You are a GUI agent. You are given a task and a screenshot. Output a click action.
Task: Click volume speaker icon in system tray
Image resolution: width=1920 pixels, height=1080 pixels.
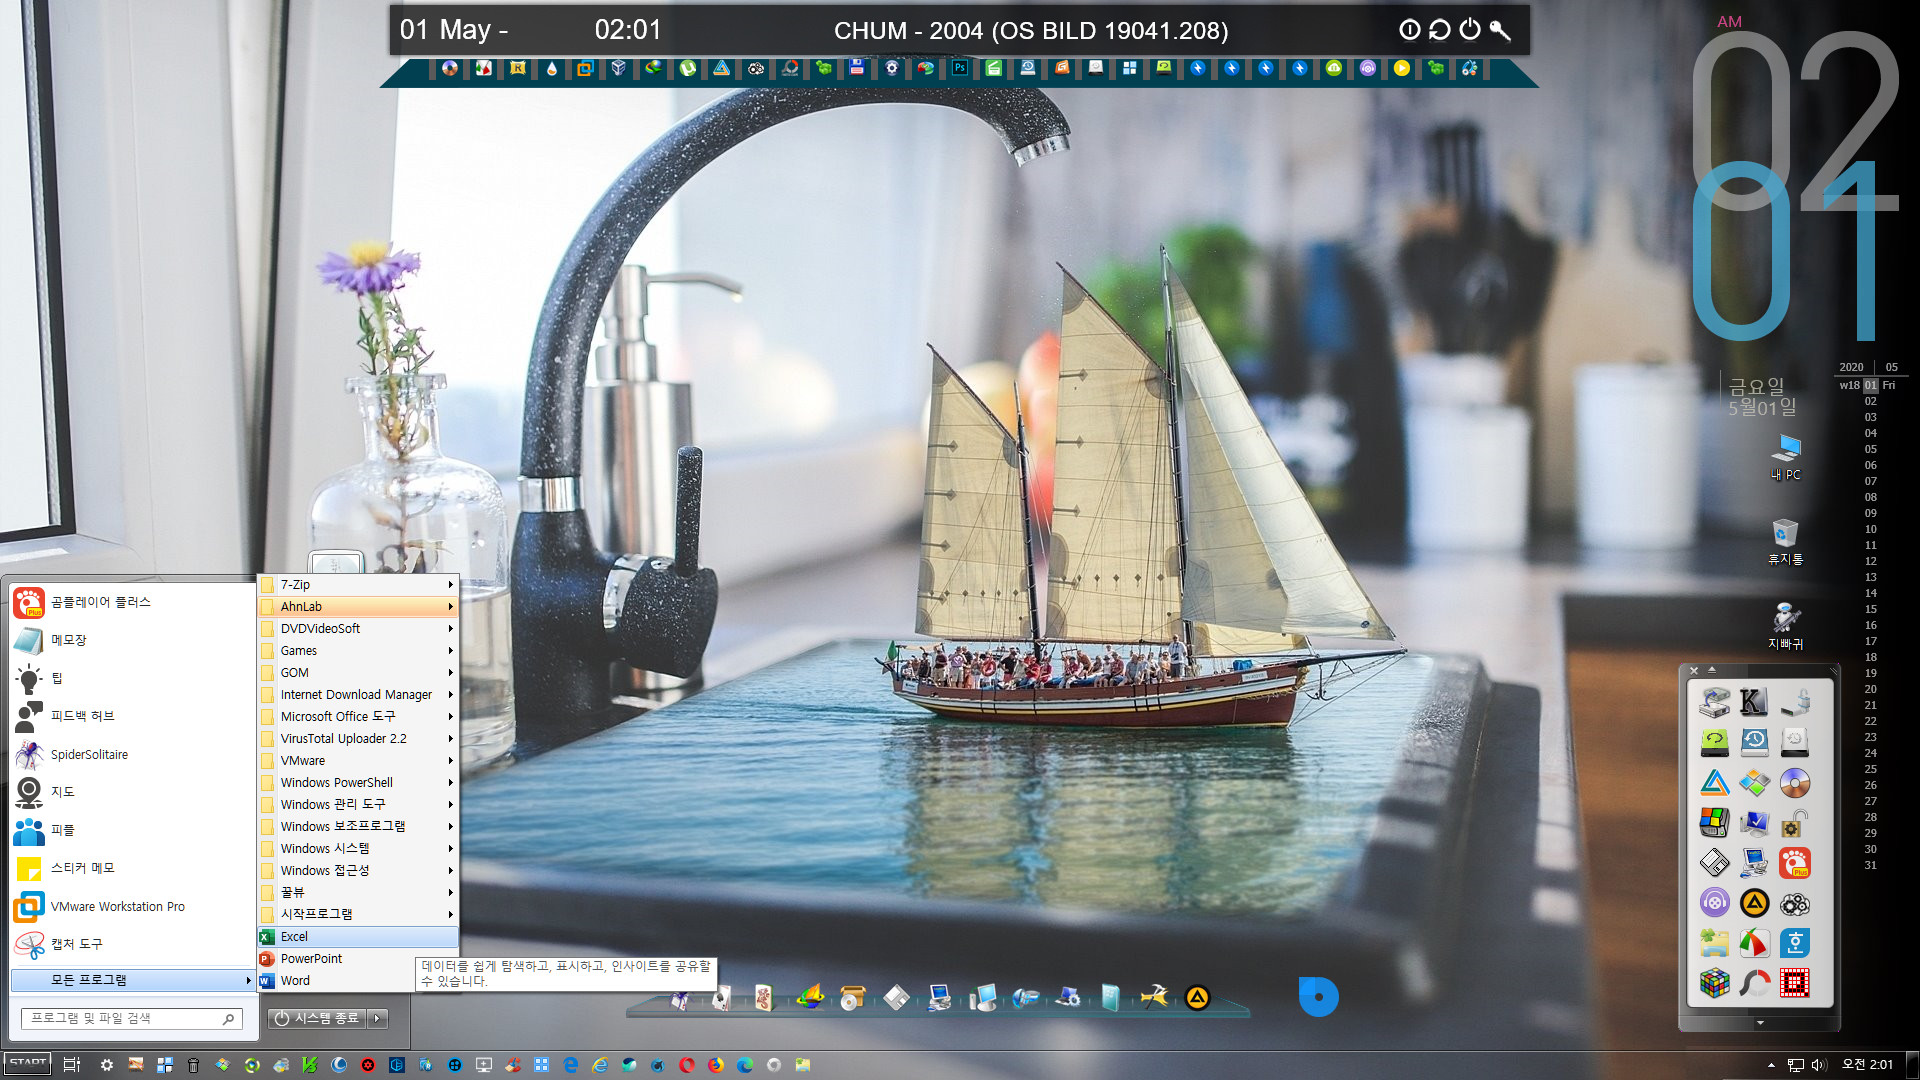pos(1818,1065)
